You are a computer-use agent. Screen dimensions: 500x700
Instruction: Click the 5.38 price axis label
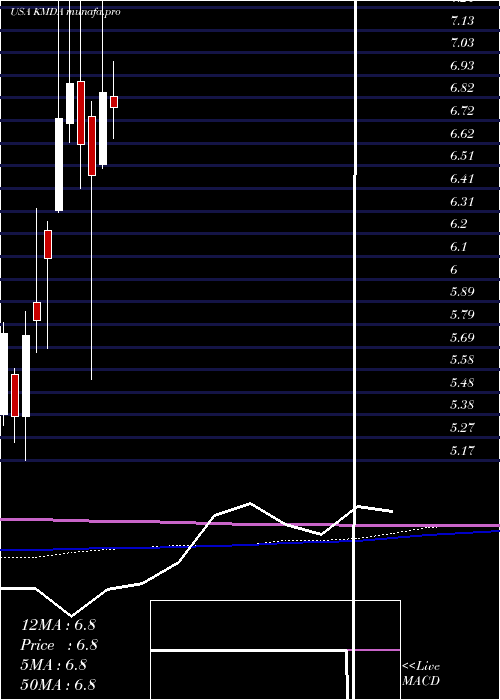(x=462, y=405)
